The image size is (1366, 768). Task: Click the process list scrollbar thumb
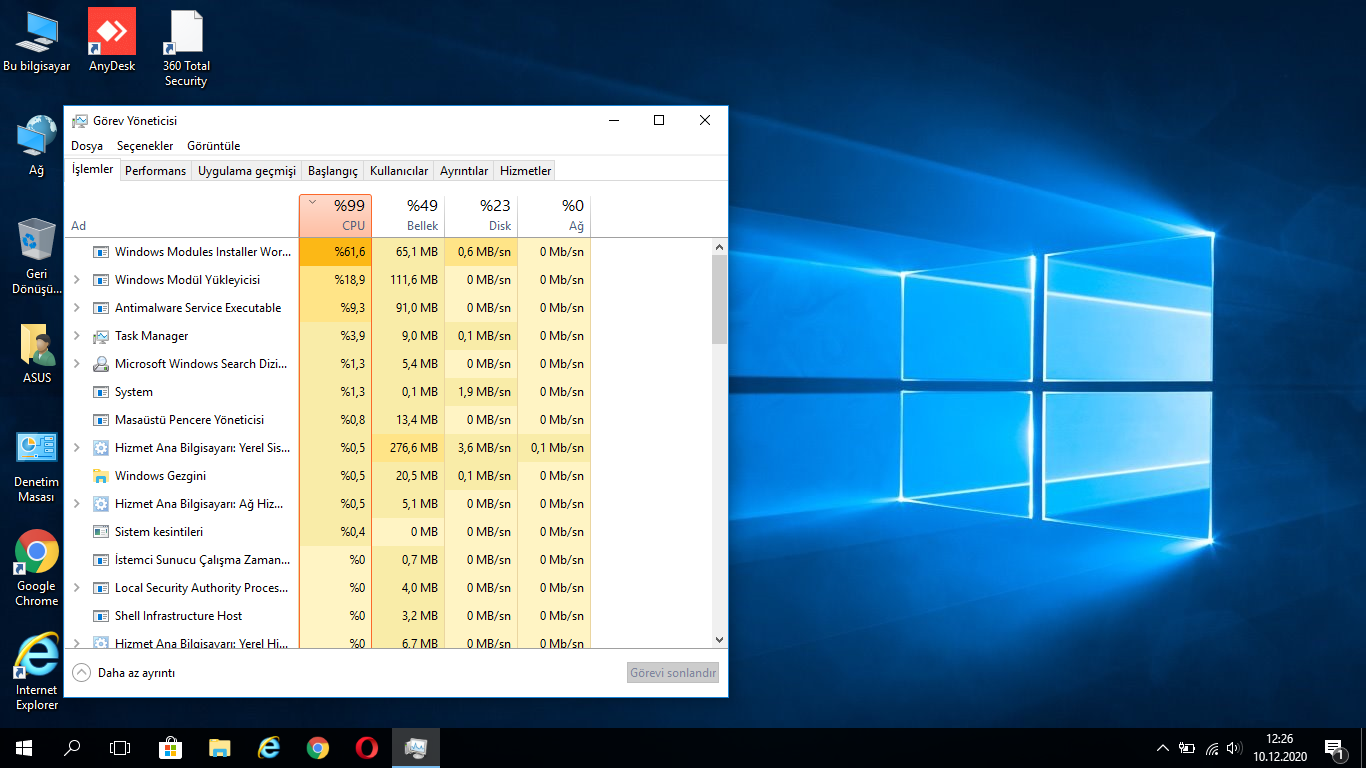click(x=720, y=299)
